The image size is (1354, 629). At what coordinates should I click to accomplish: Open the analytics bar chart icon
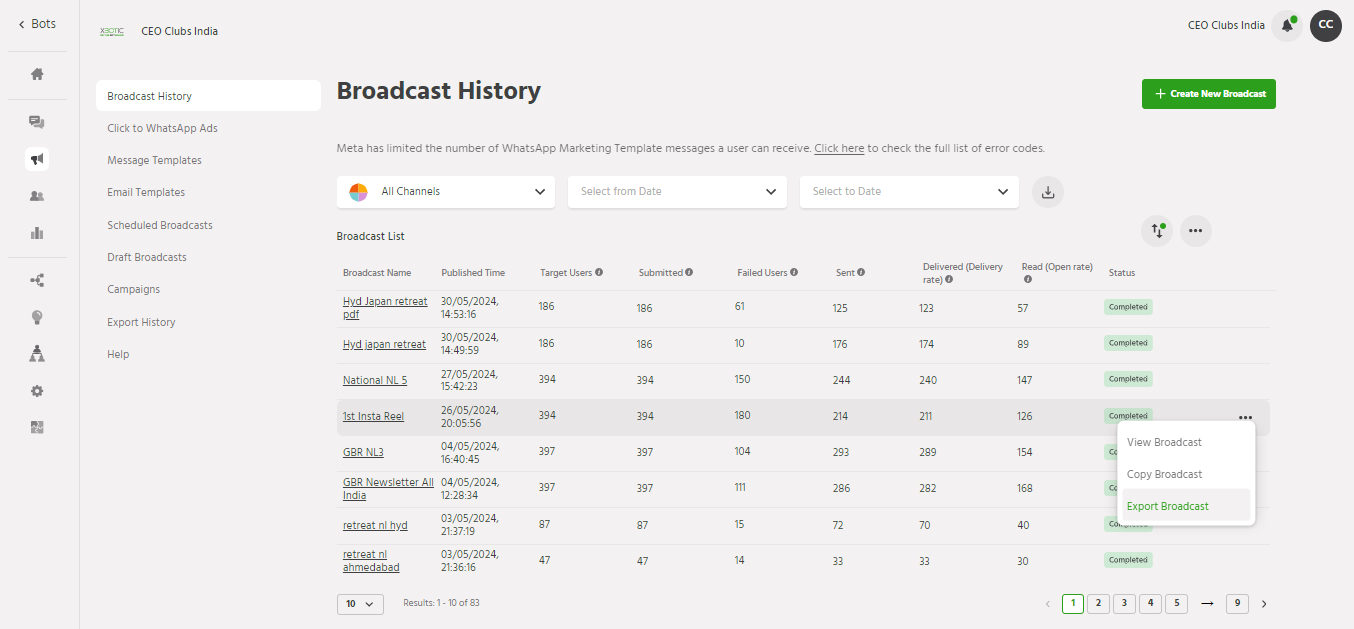(x=37, y=233)
